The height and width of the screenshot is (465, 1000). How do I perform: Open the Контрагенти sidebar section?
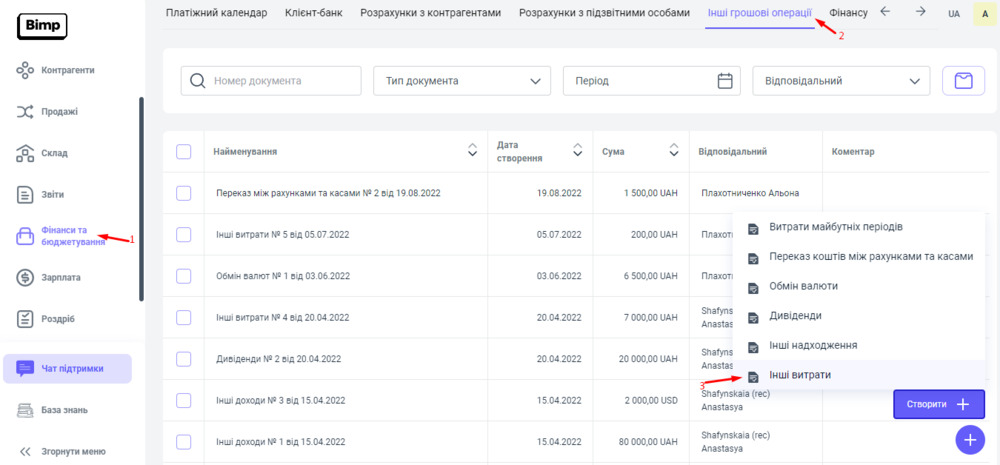point(67,70)
